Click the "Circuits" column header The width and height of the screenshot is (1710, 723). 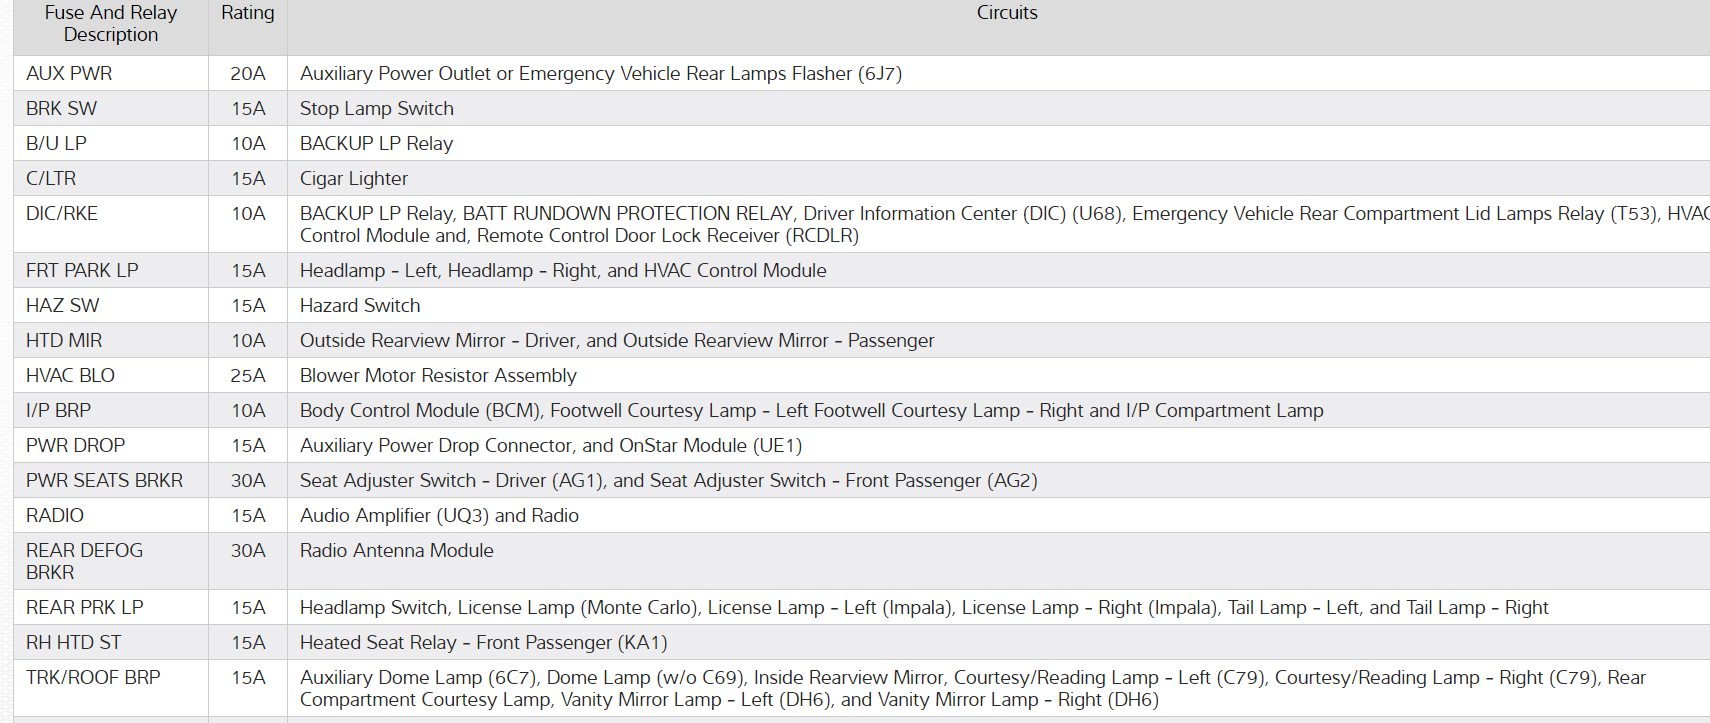[1006, 13]
